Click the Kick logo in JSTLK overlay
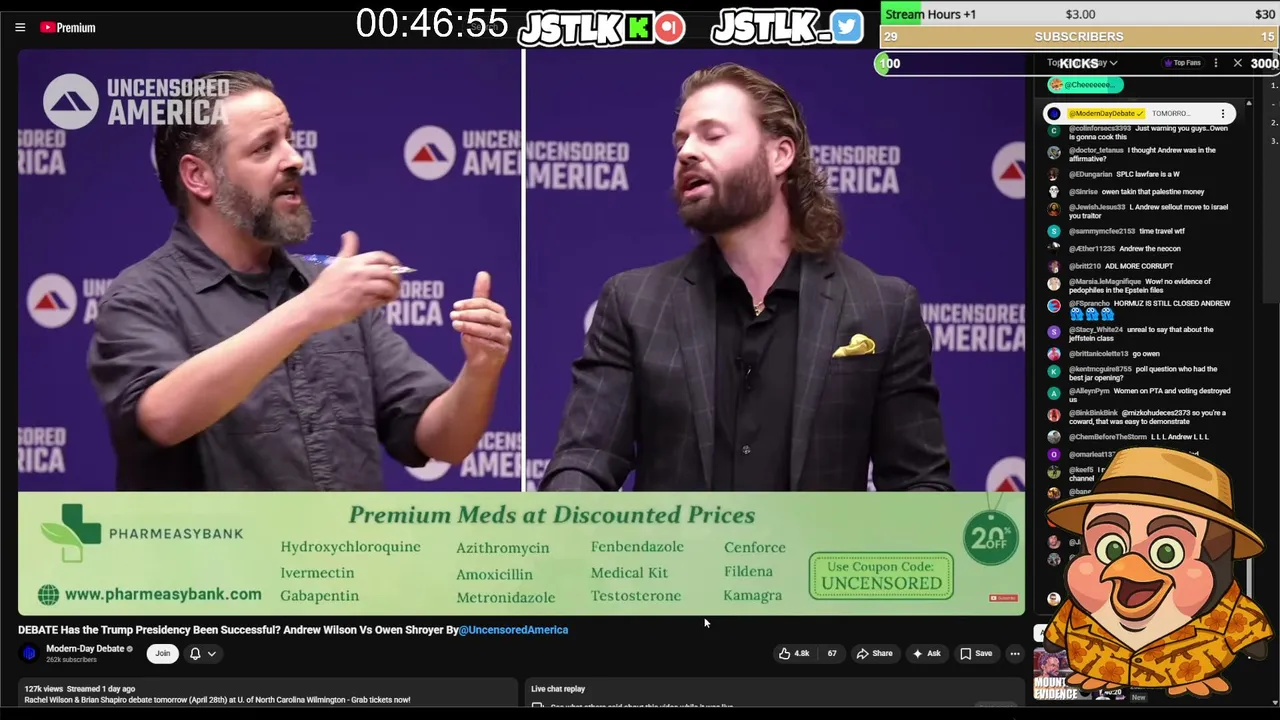 638,28
